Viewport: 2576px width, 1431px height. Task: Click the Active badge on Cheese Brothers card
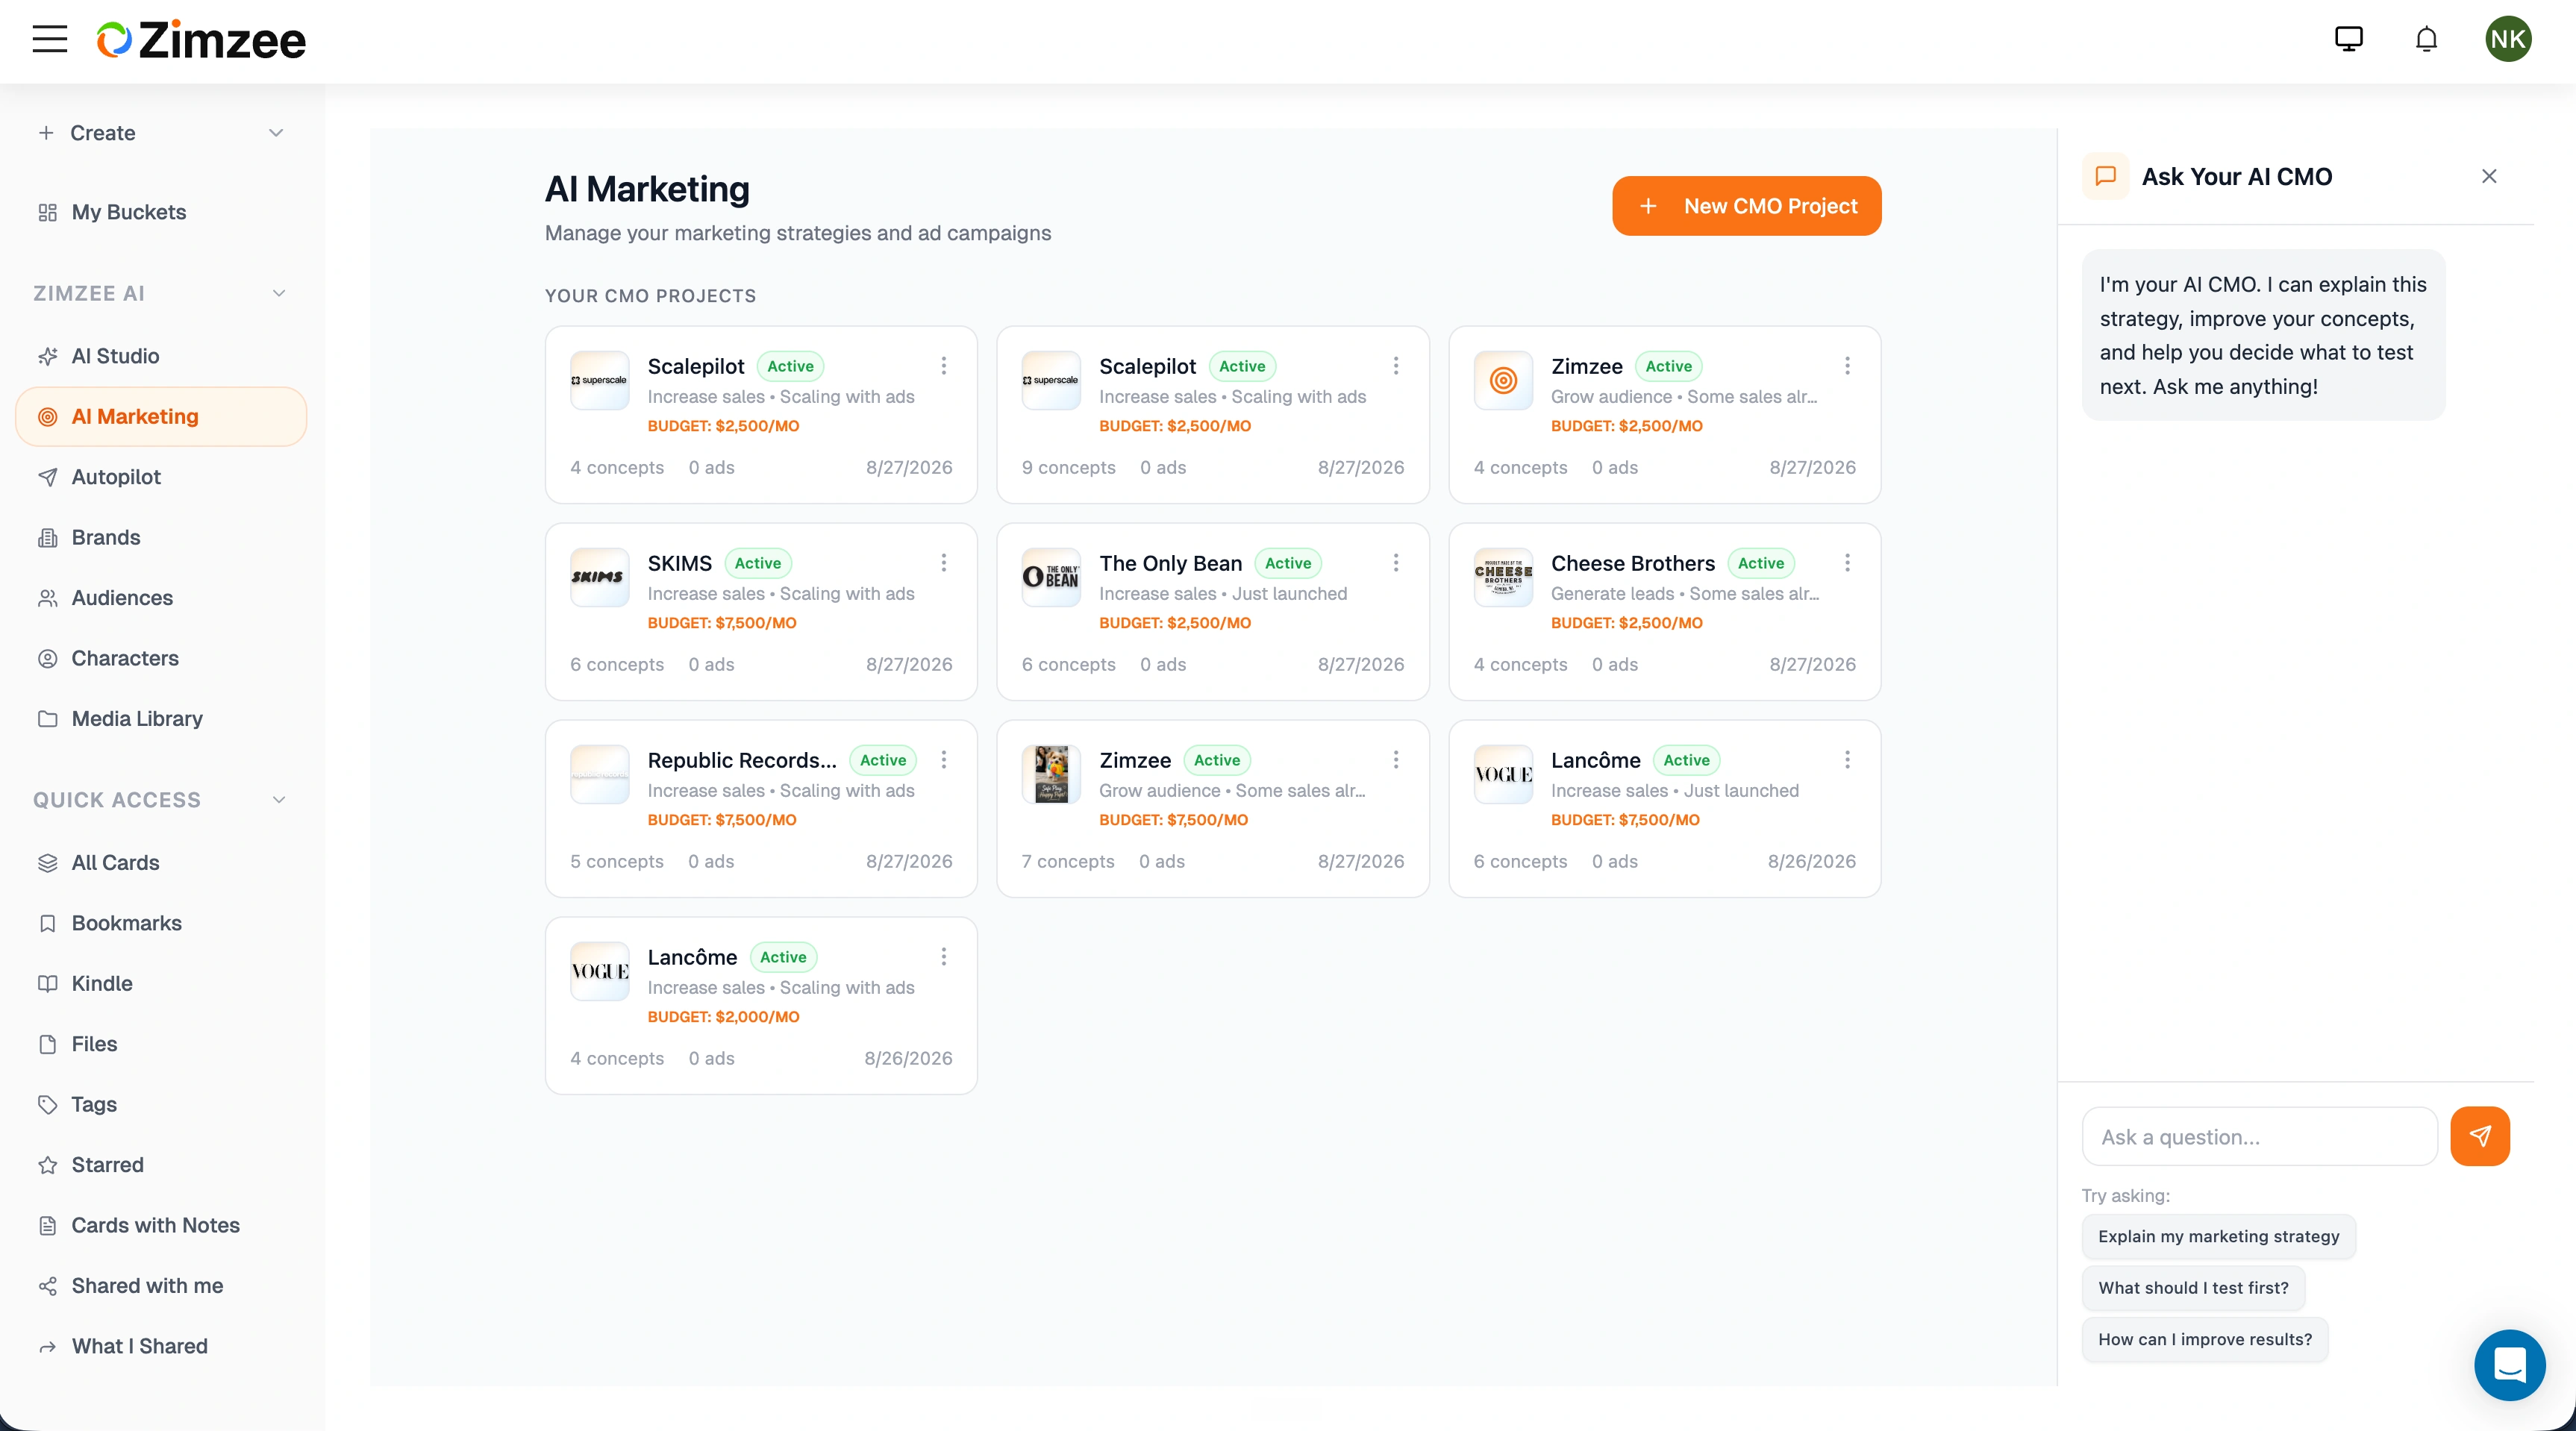[1760, 563]
